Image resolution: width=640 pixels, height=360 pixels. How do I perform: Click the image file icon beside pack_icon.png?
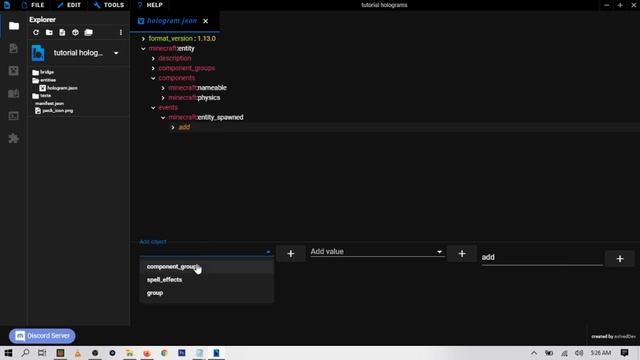point(38,111)
